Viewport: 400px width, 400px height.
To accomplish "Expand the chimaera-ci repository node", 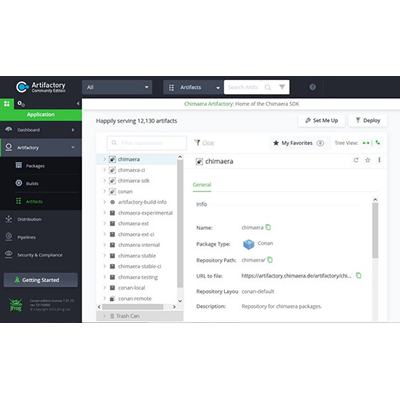I will coord(104,170).
